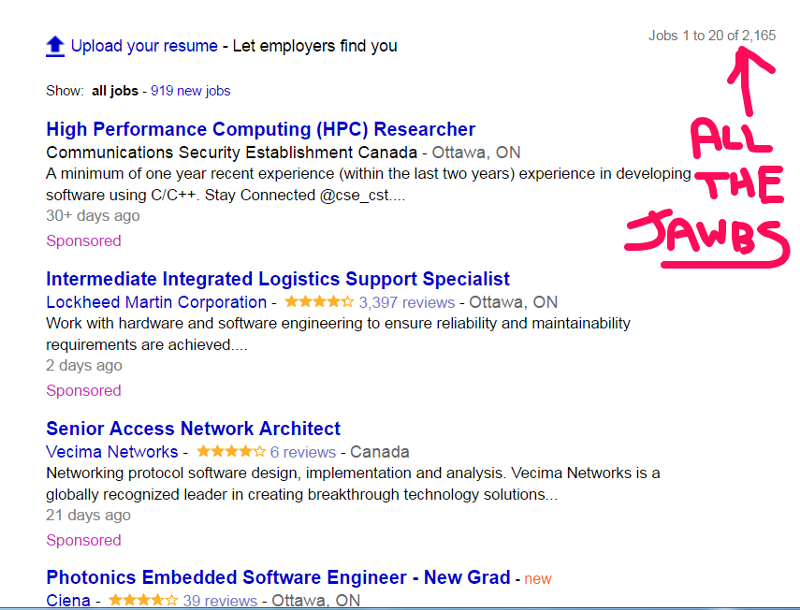Read the 6 reviews for Vecima Networks
The image size is (800, 610).
click(303, 452)
